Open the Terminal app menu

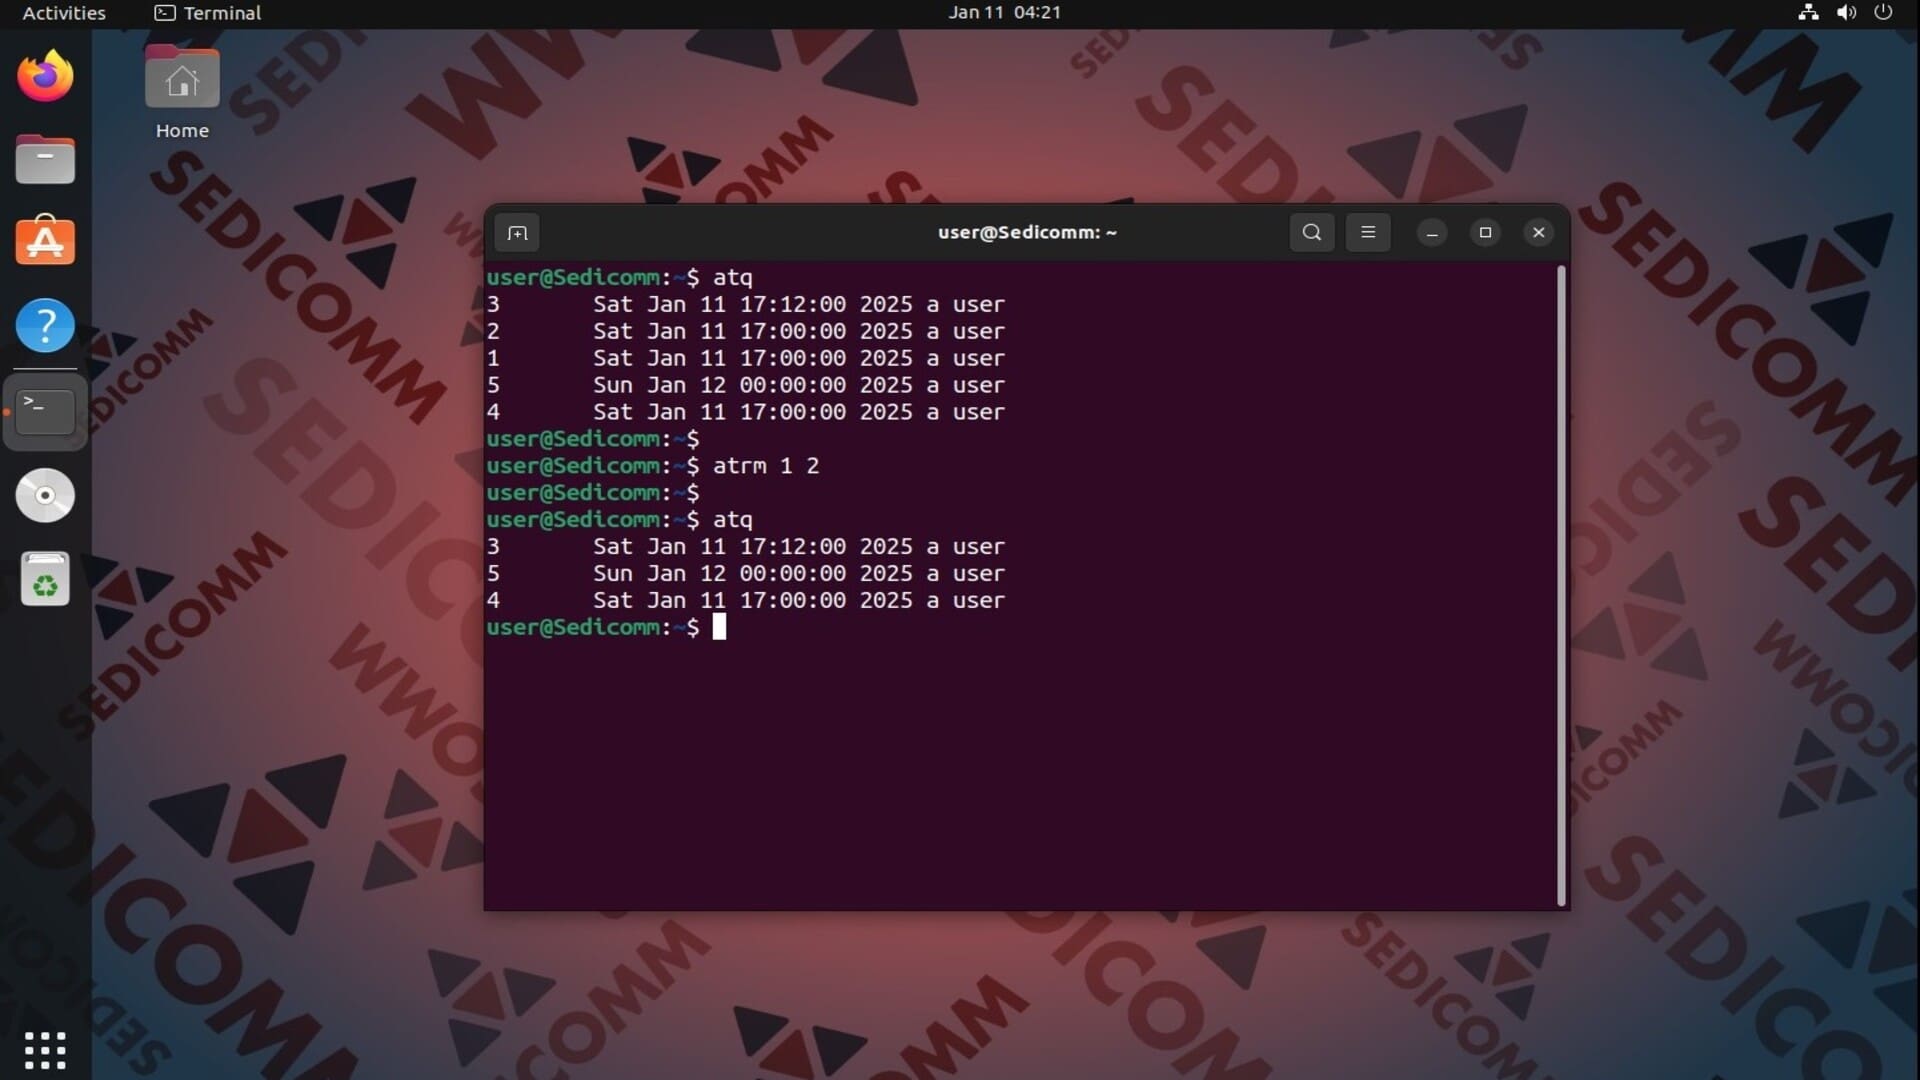click(x=208, y=13)
